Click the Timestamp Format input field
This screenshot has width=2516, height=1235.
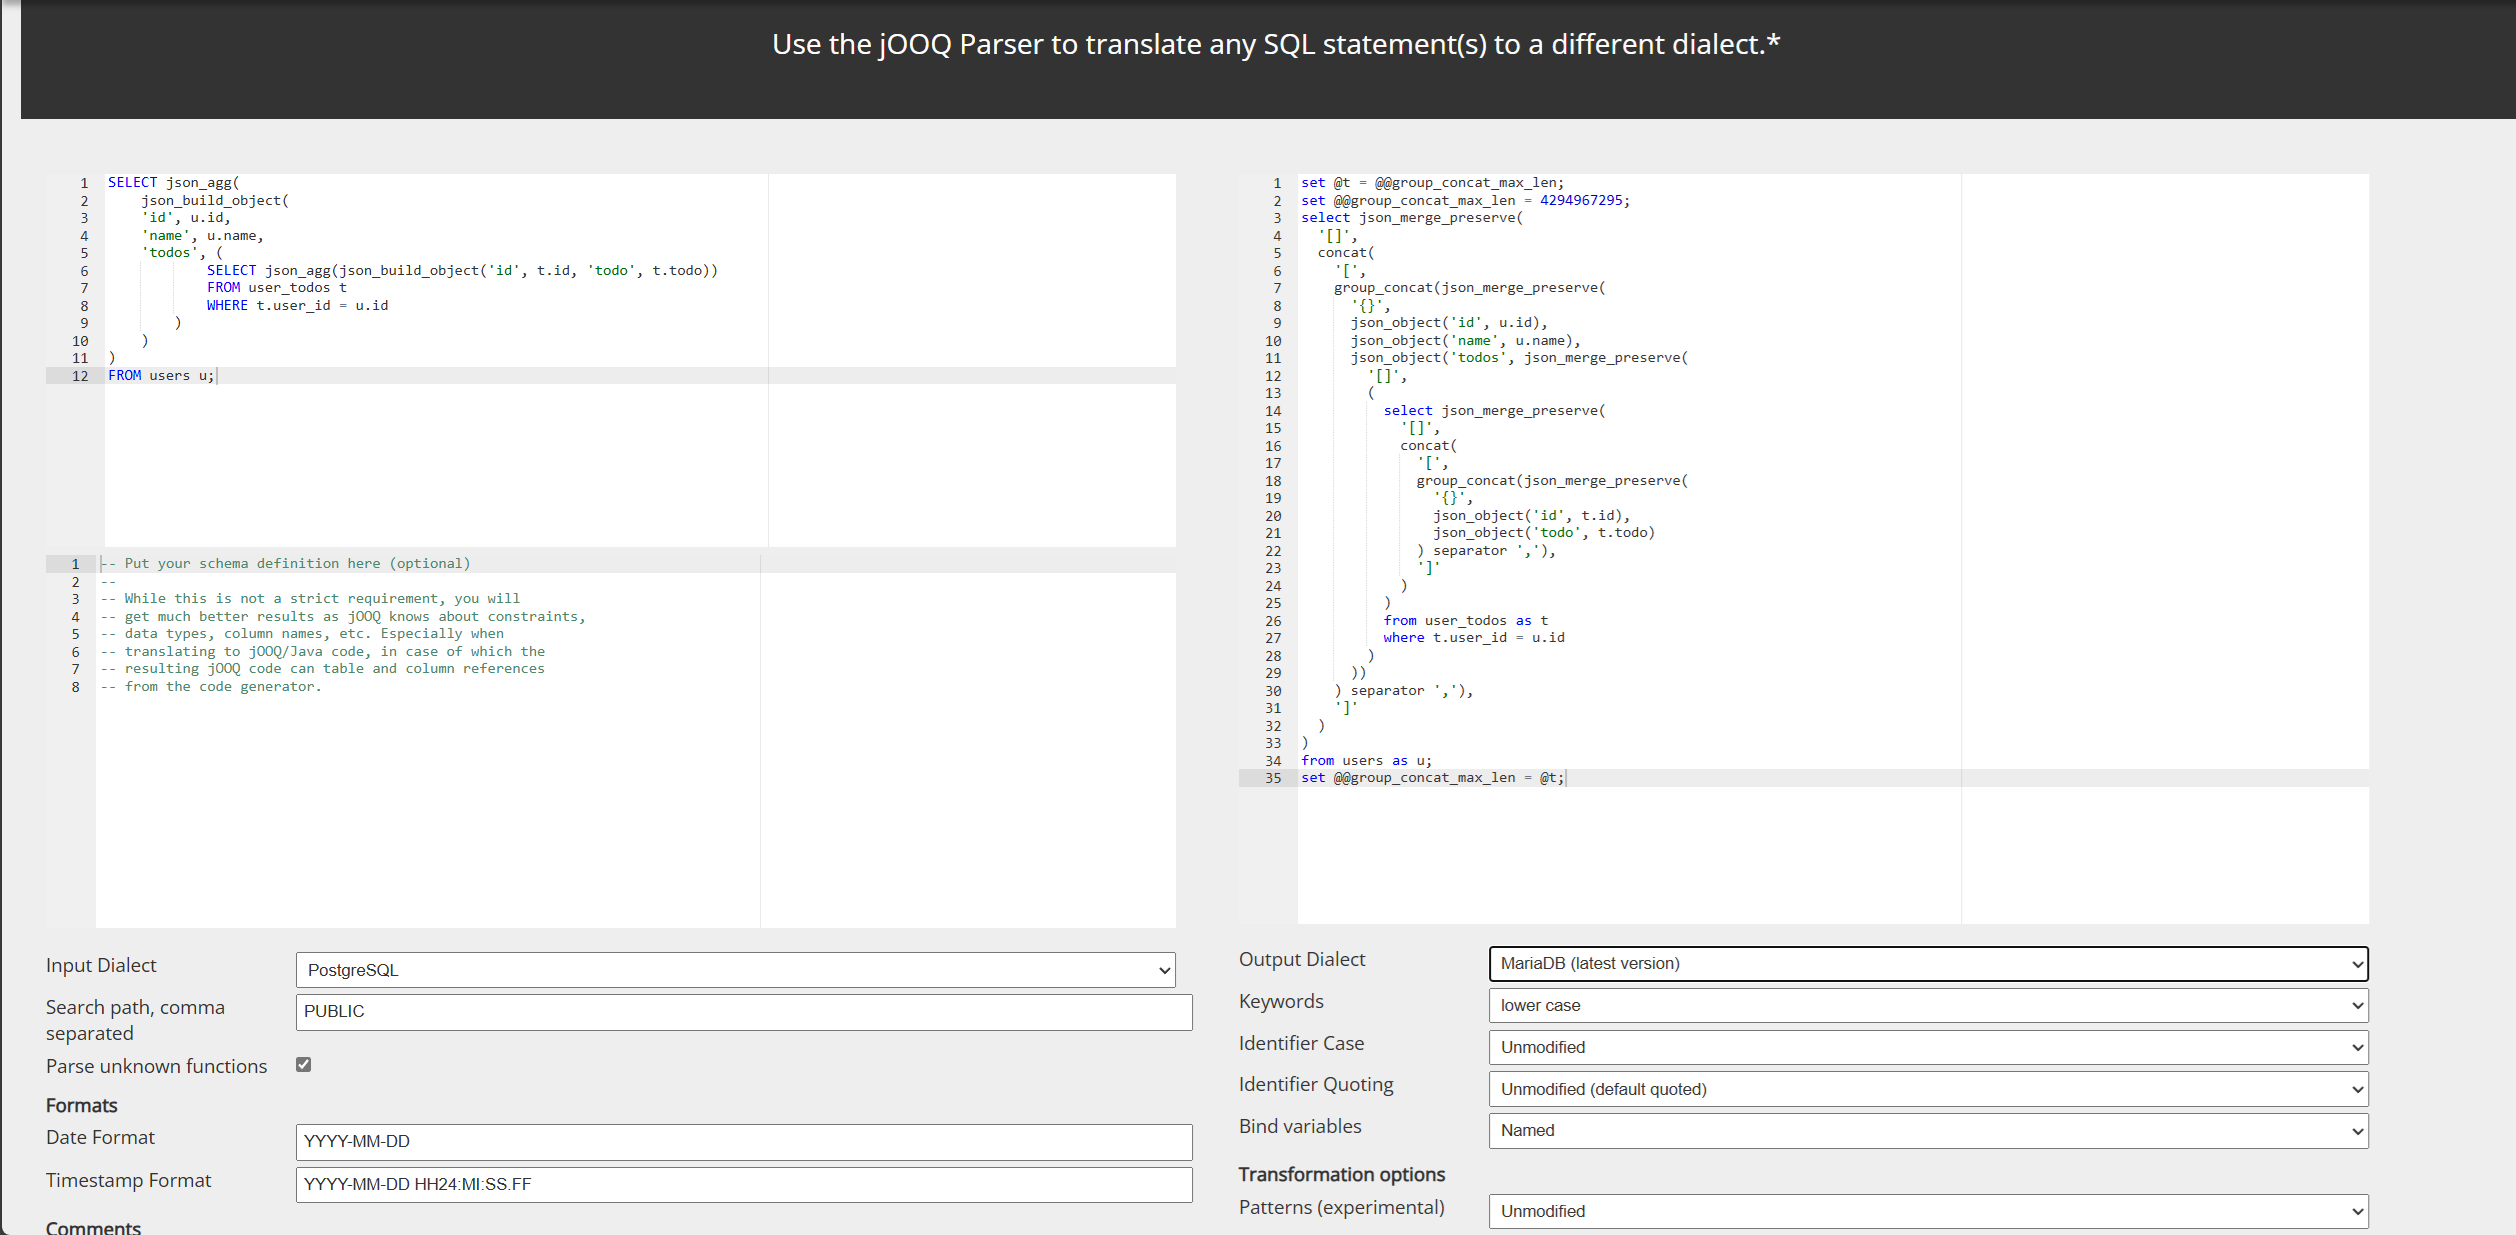coord(744,1185)
